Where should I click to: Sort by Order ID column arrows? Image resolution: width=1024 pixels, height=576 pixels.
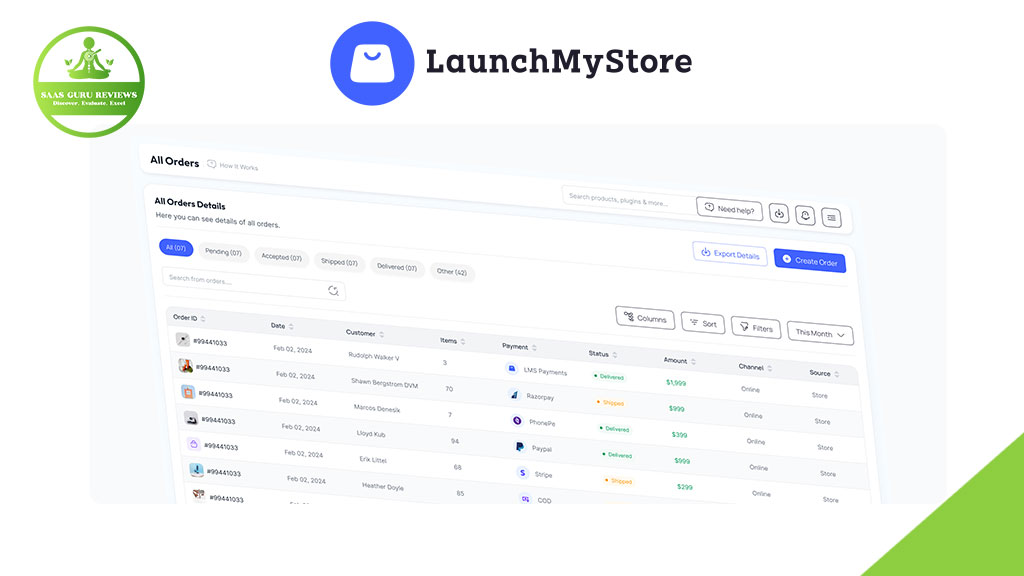[x=203, y=319]
